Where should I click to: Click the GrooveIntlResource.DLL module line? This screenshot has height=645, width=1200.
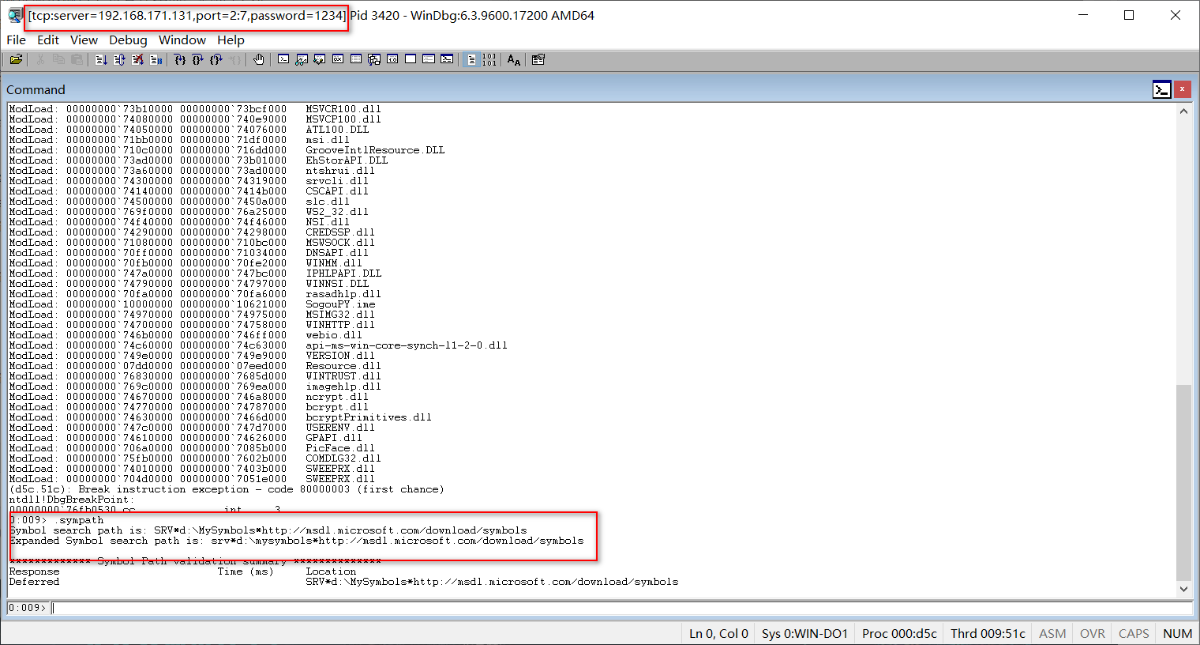pyautogui.click(x=227, y=150)
